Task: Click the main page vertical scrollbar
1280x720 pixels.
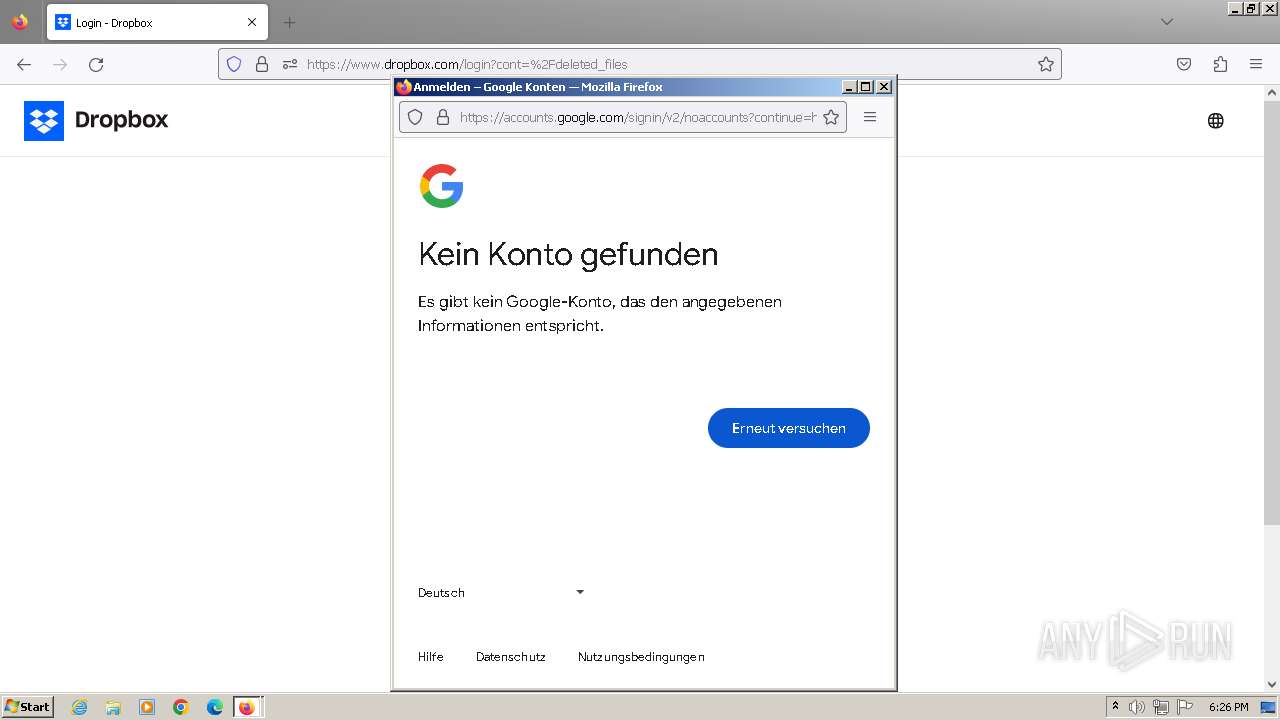Action: point(1272,311)
